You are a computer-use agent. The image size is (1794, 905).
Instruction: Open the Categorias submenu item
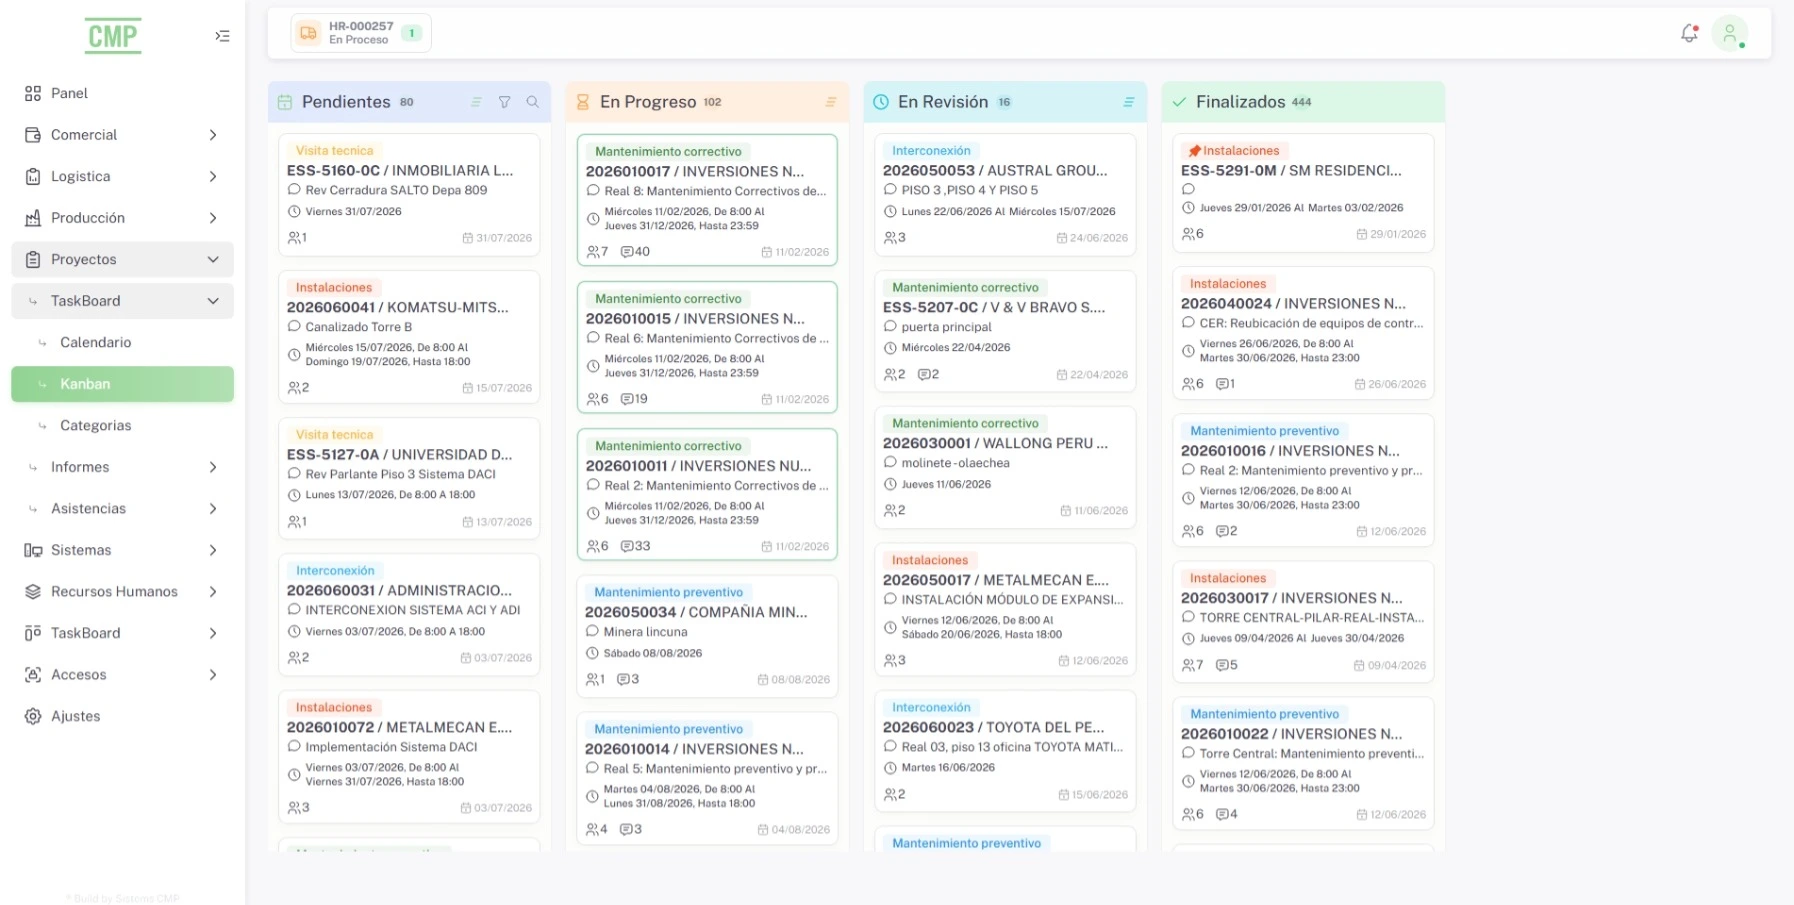[122, 425]
